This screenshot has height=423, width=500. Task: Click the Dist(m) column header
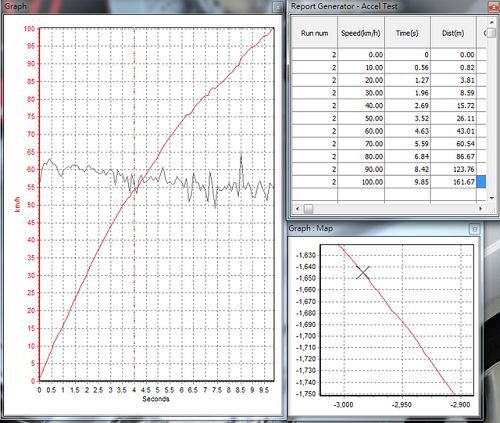coord(453,33)
